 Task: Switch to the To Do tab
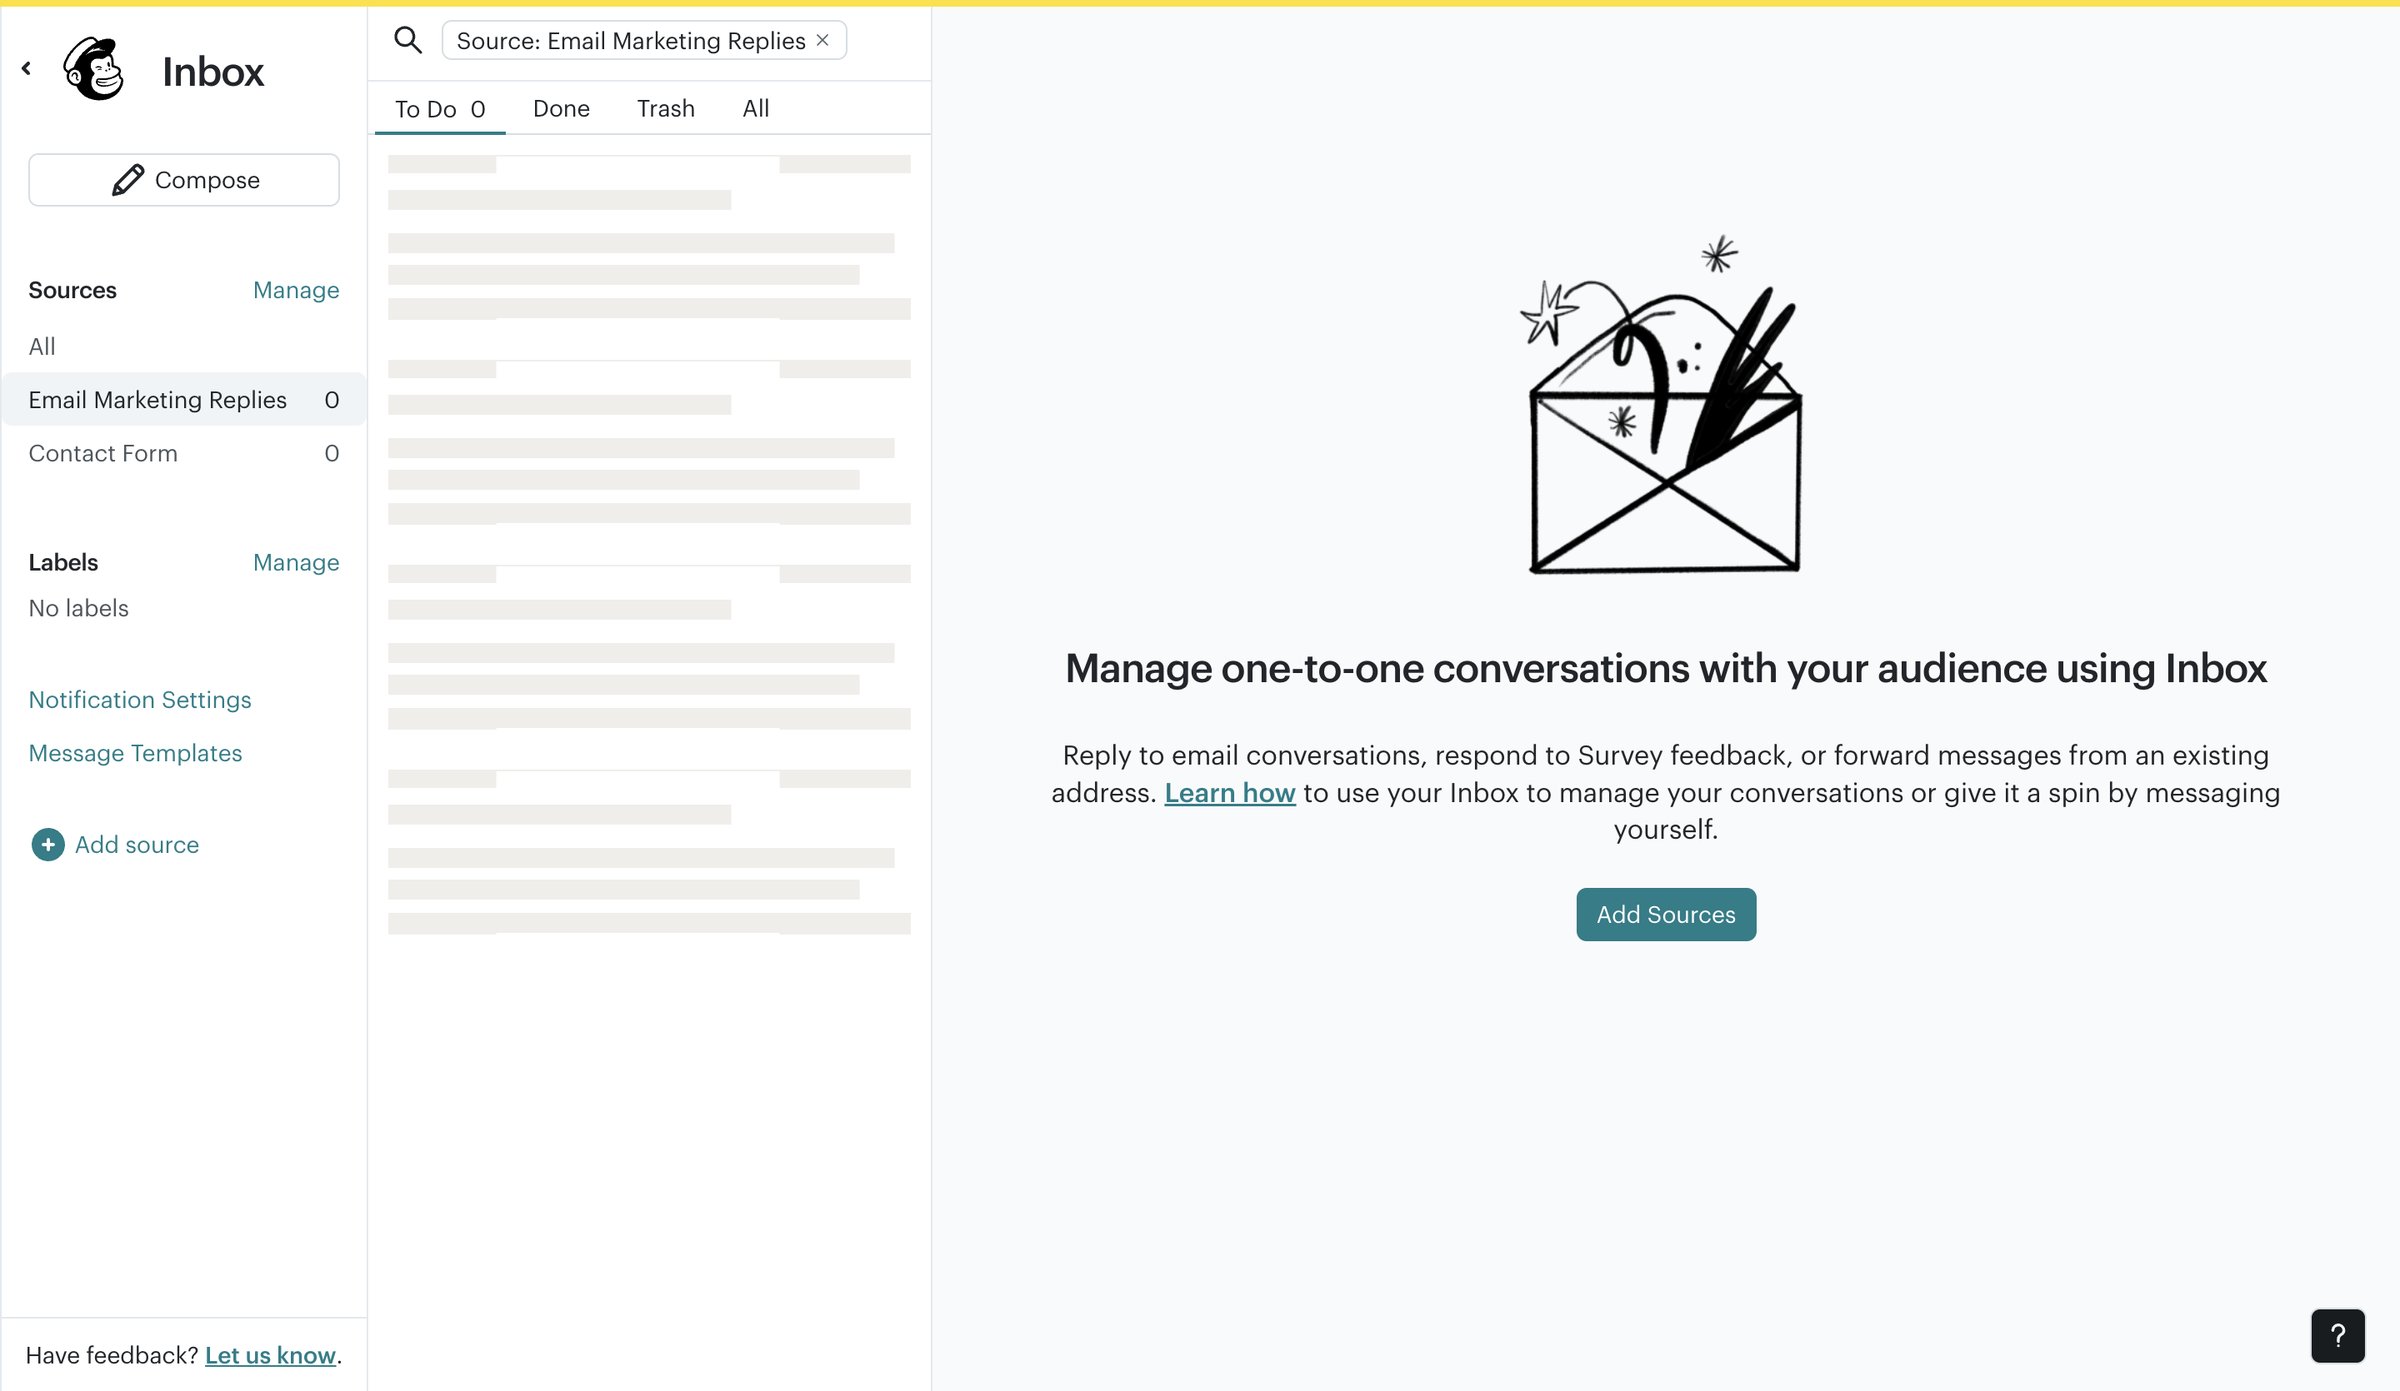click(440, 108)
